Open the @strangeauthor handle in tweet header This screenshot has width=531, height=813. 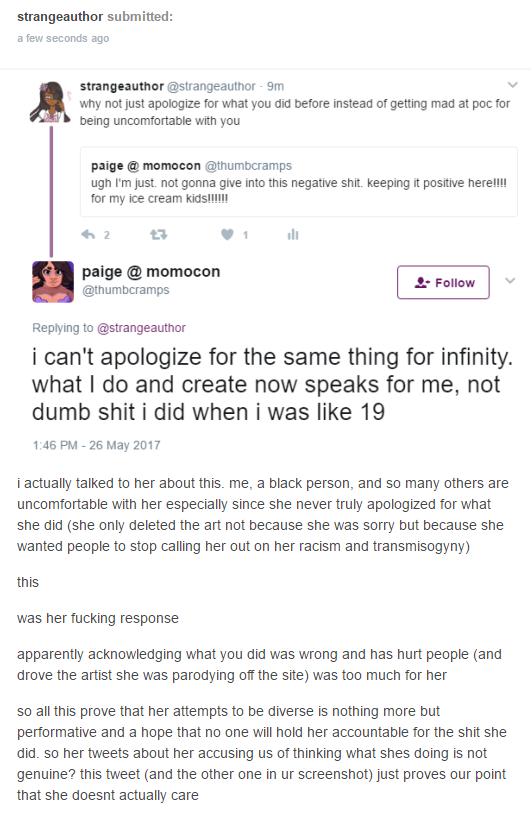coord(211,86)
